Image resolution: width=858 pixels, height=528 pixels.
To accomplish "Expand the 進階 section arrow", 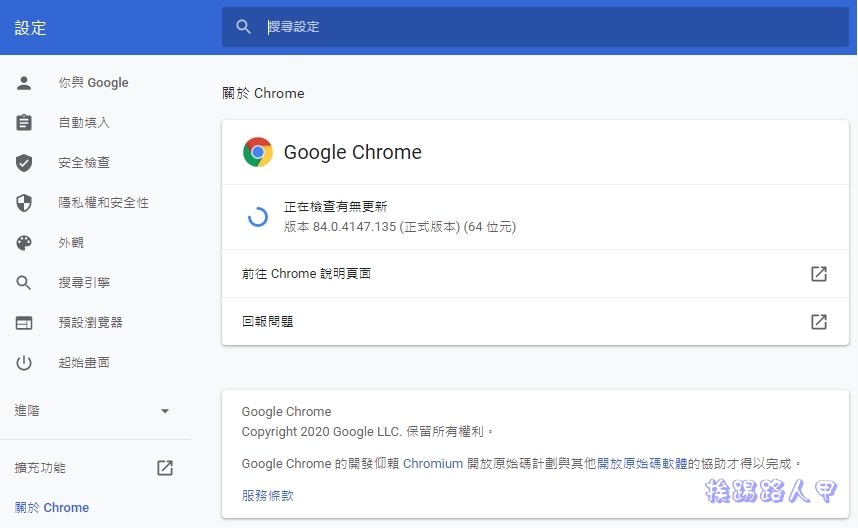I will [x=165, y=411].
